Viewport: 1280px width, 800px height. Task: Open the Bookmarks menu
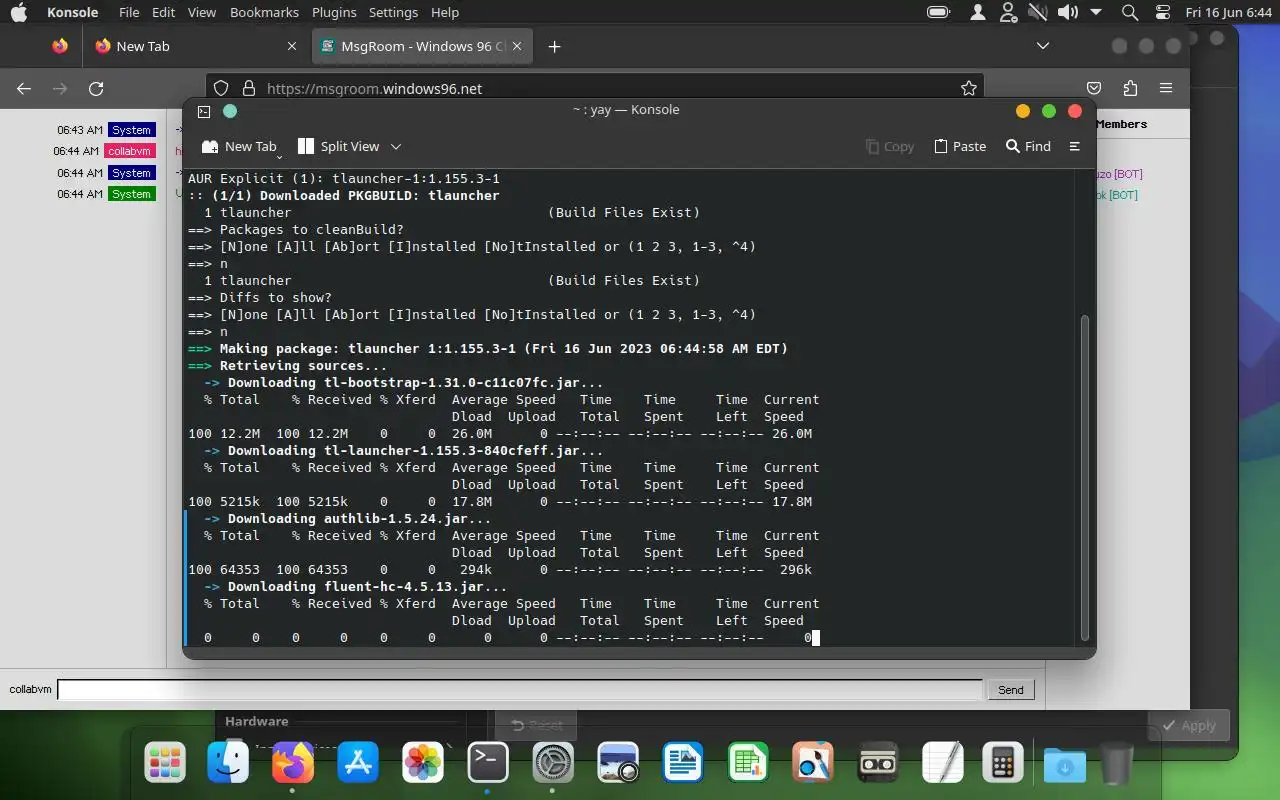tap(264, 12)
